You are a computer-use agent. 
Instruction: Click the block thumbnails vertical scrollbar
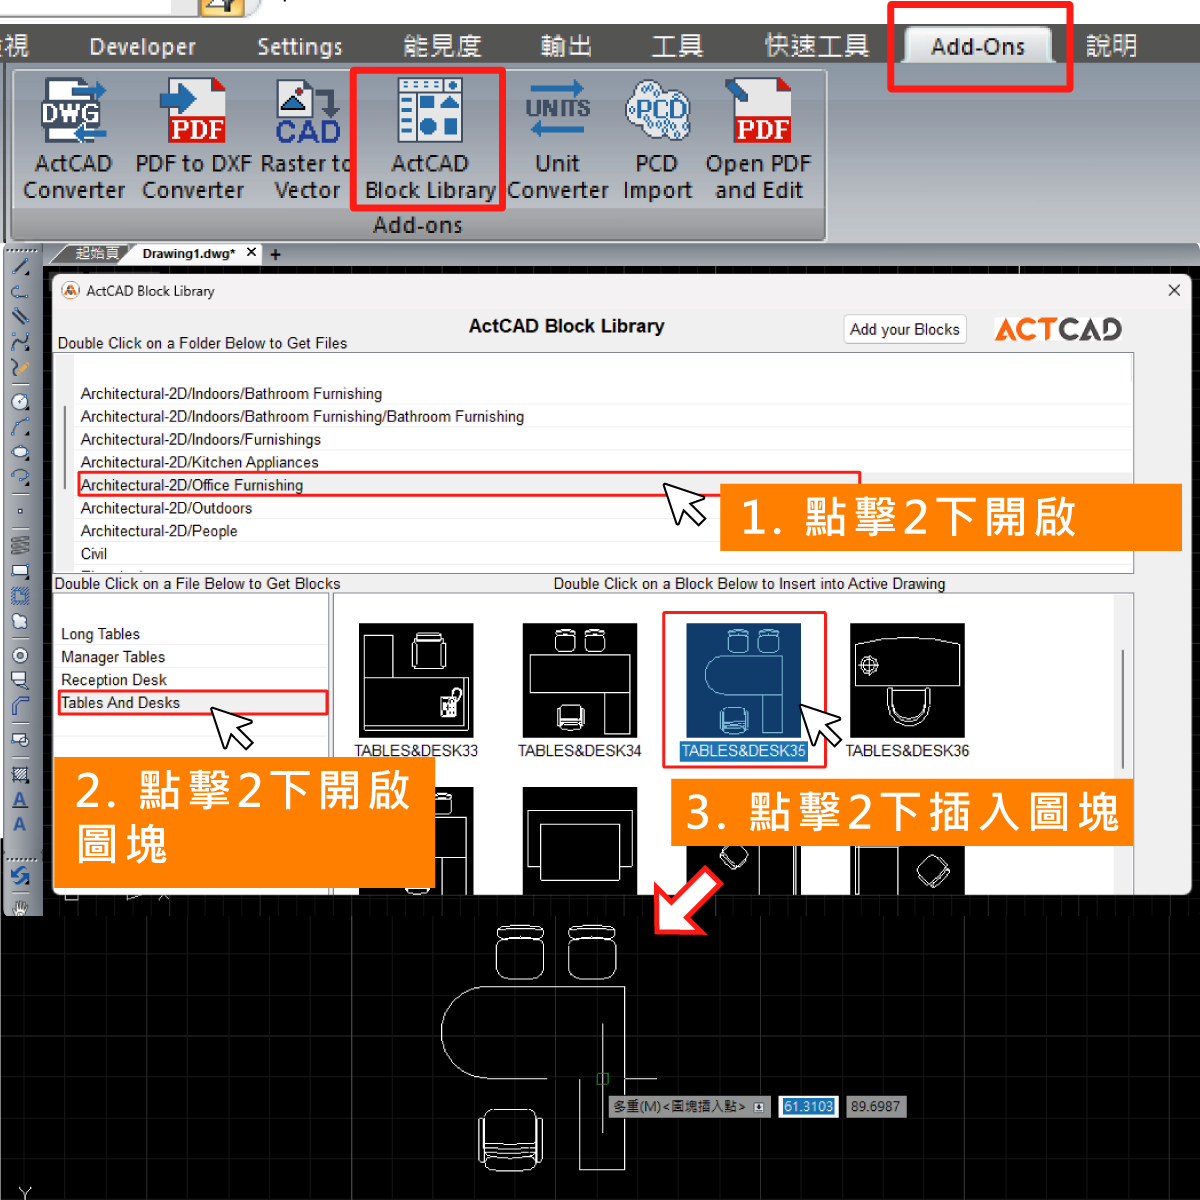pyautogui.click(x=1123, y=710)
